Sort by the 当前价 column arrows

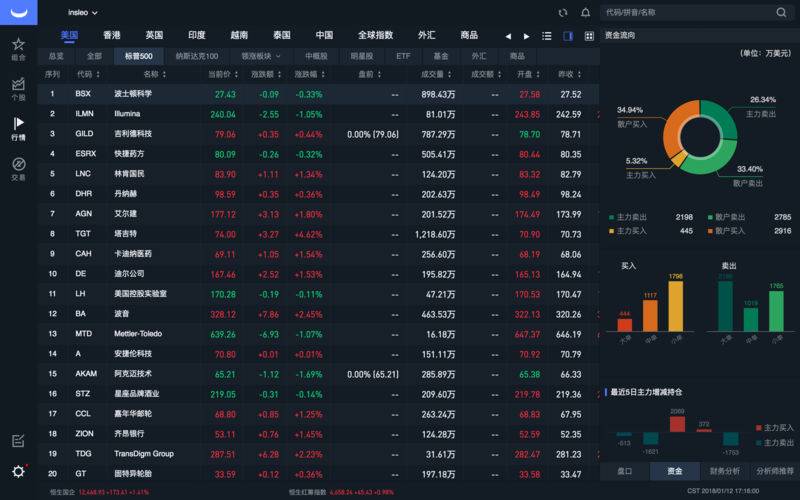236,74
